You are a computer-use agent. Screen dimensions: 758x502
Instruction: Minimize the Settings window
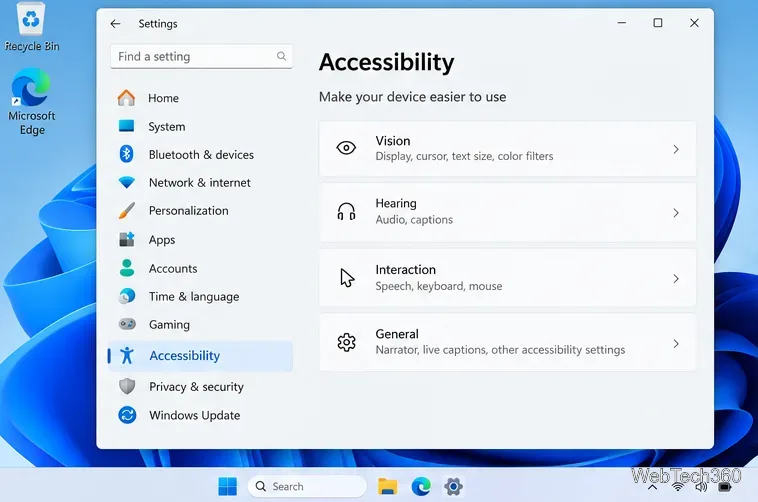click(622, 23)
